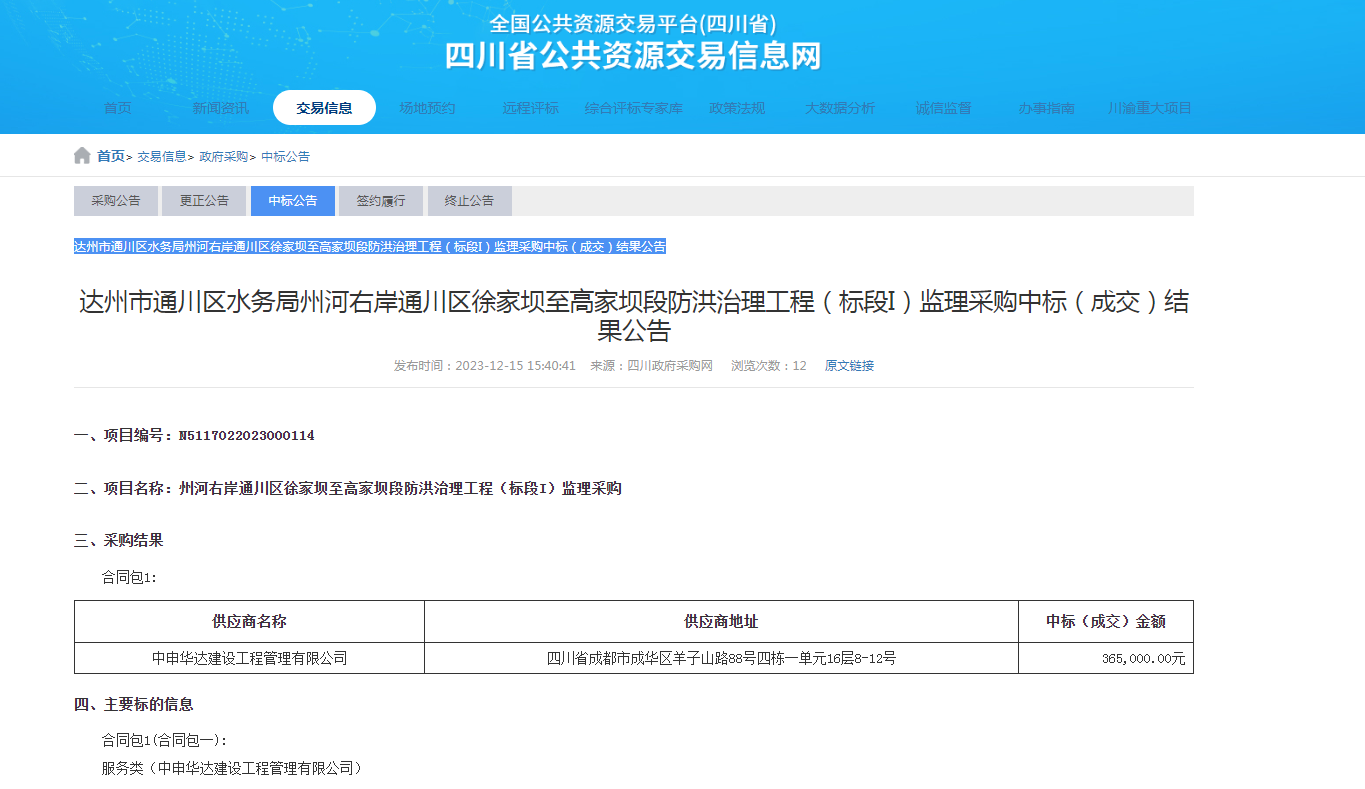Open the 终止公告 tab

coord(469,201)
